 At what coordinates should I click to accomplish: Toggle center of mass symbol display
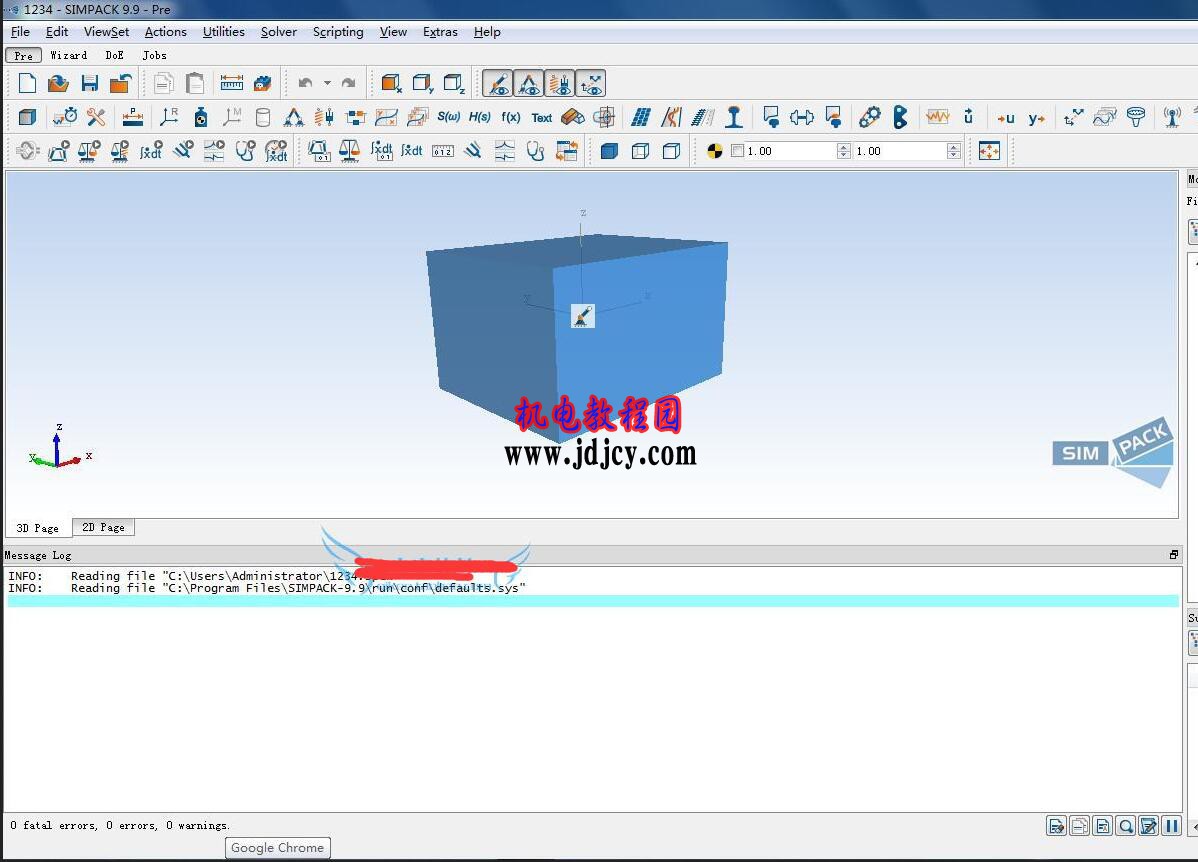[x=714, y=151]
